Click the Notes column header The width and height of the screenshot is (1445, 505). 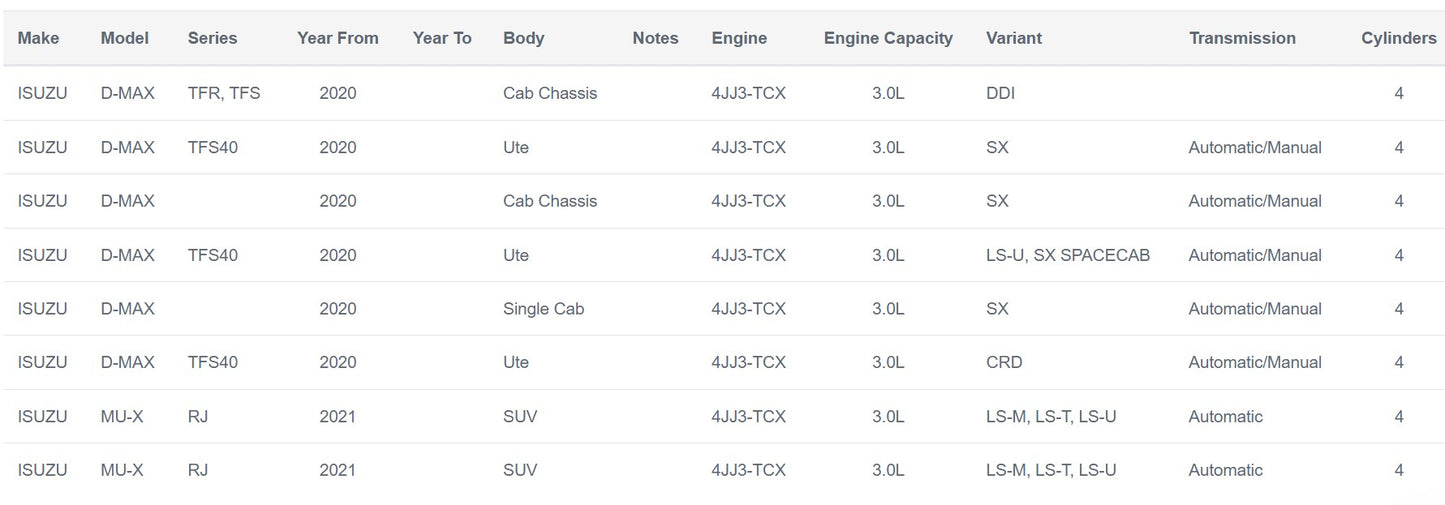[x=655, y=38]
